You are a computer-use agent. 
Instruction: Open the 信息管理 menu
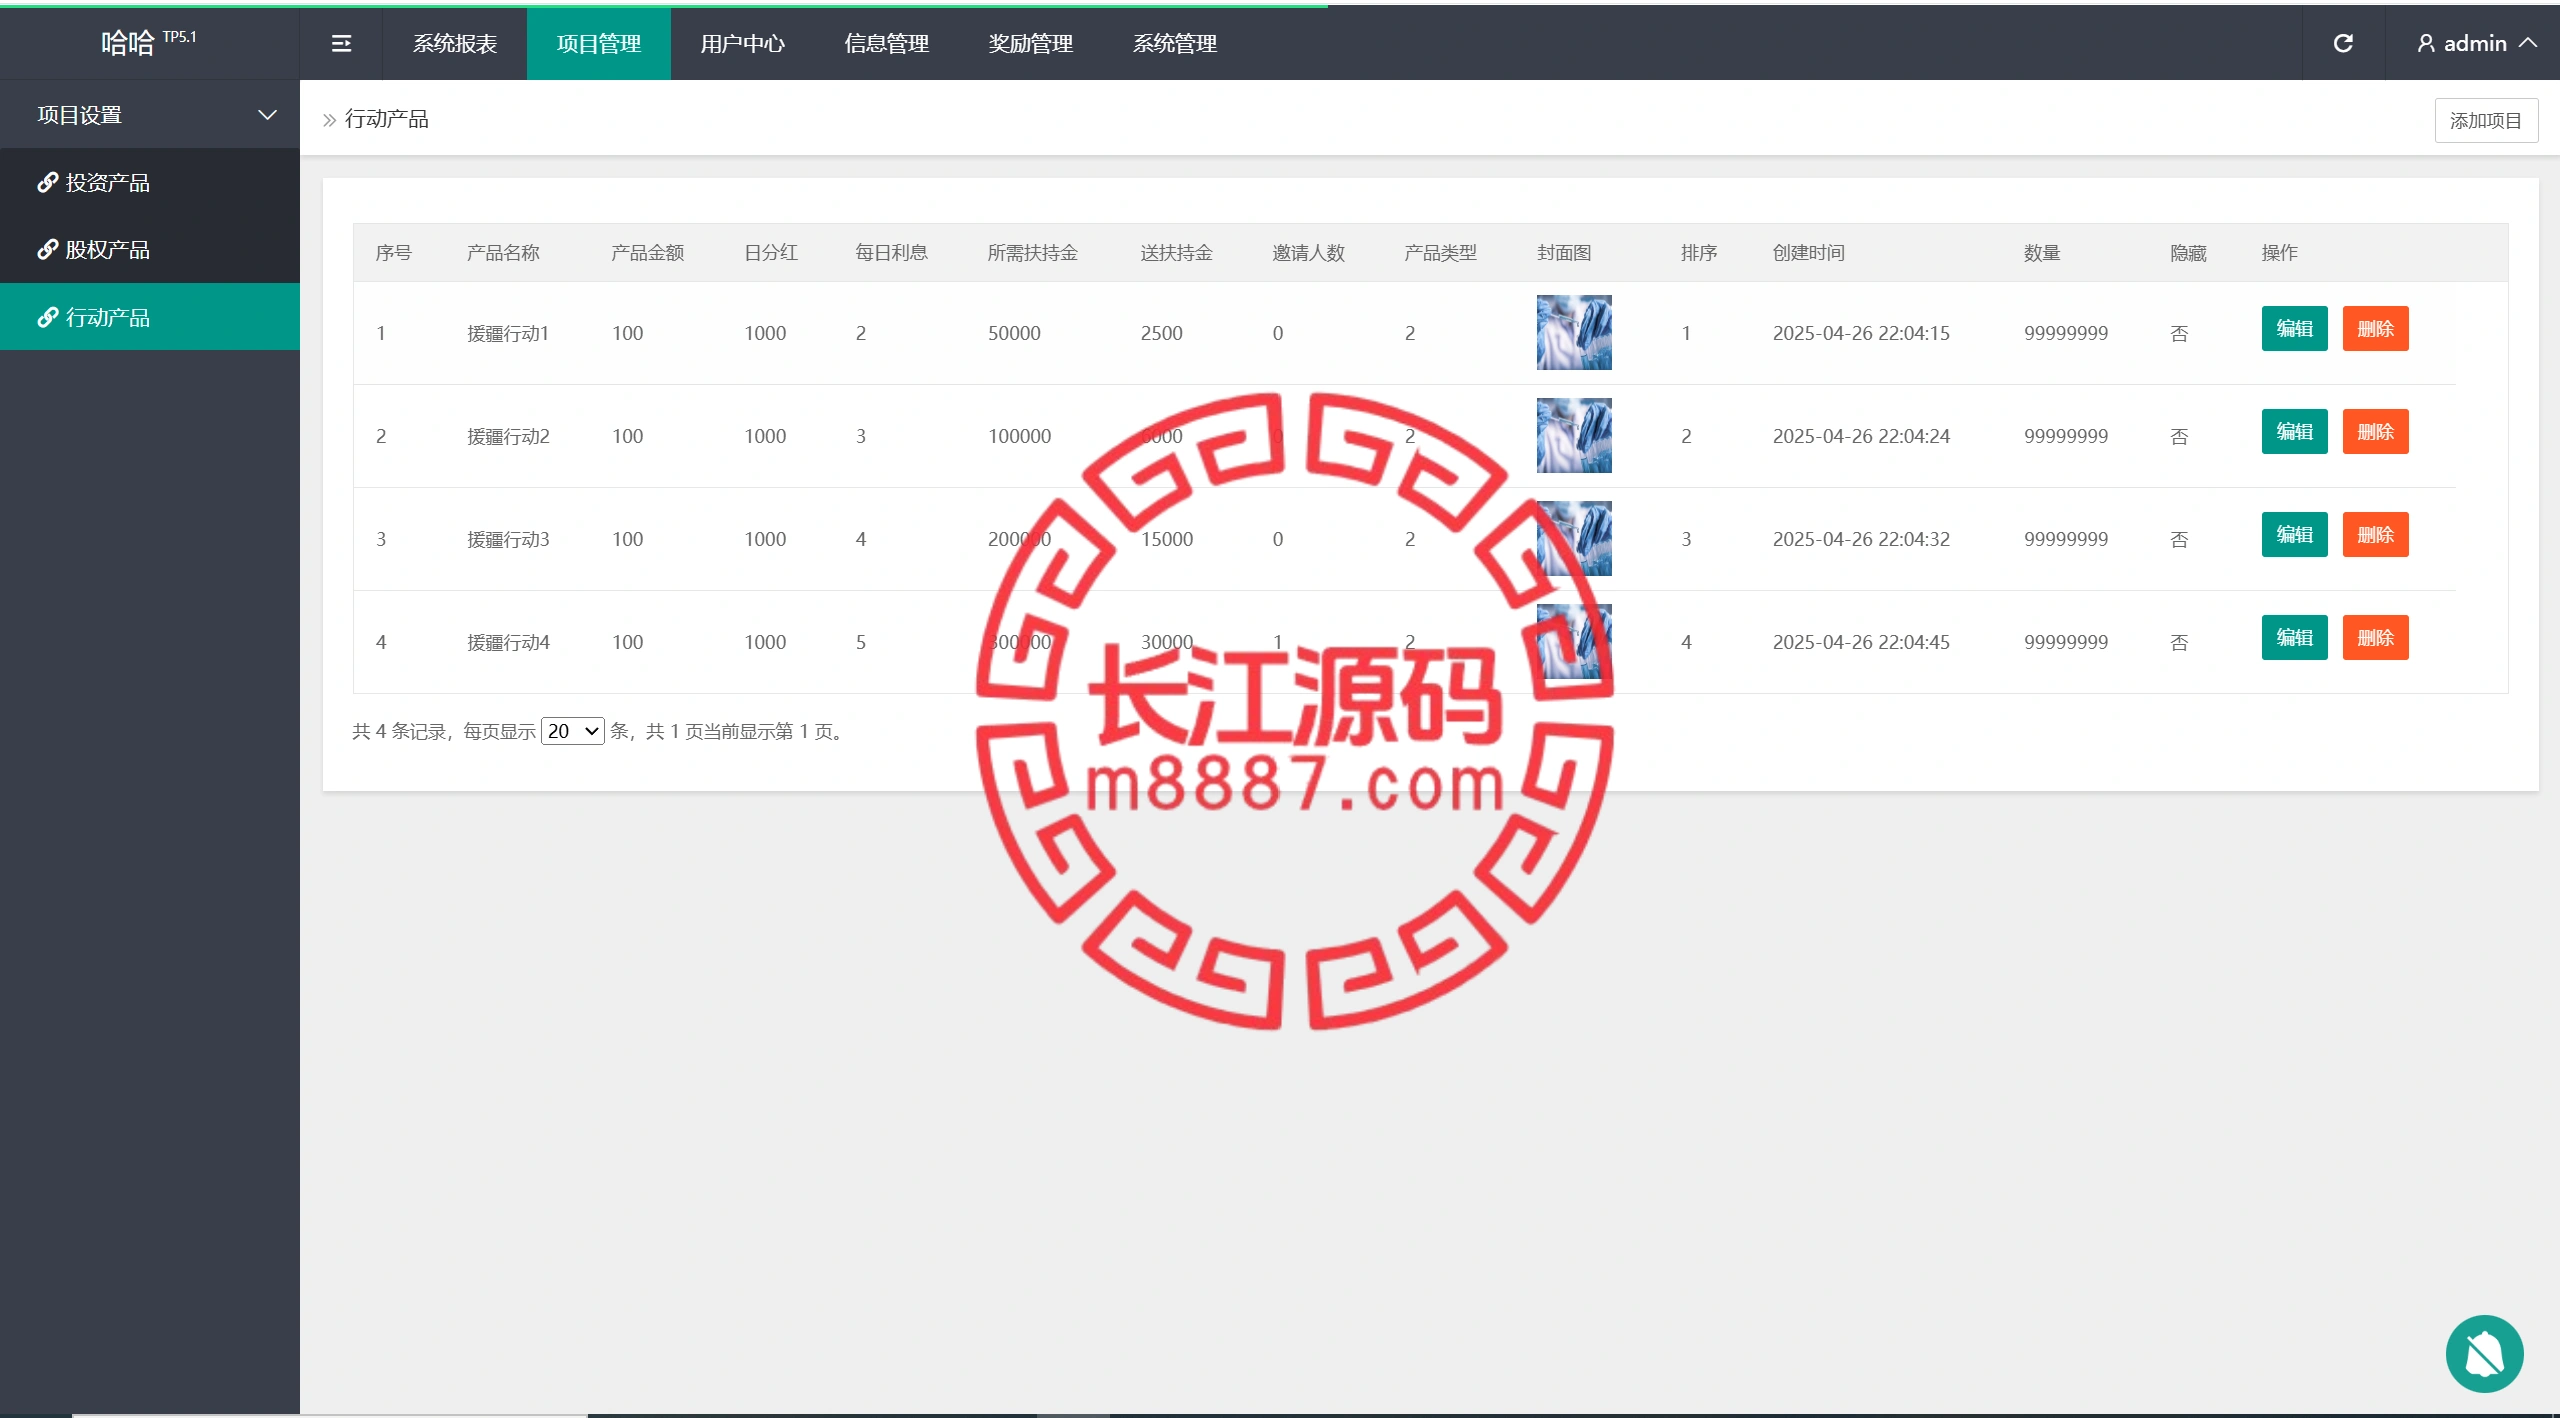pyautogui.click(x=887, y=43)
